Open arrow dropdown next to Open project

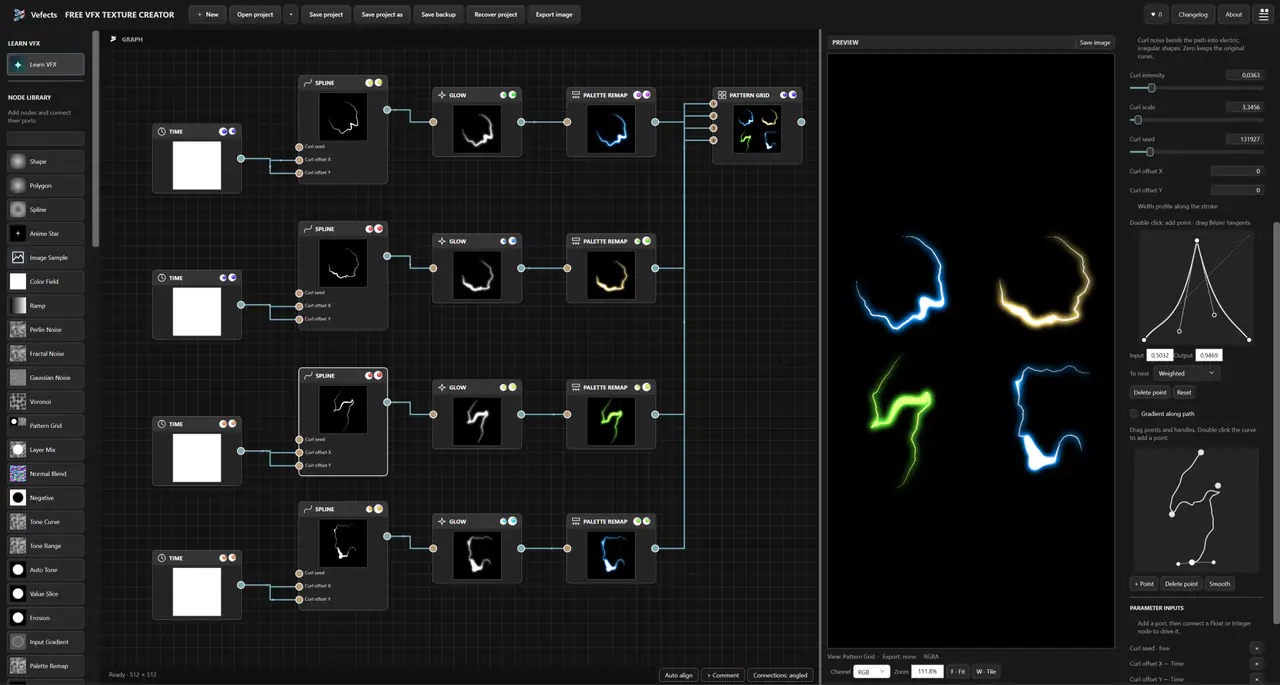click(290, 15)
